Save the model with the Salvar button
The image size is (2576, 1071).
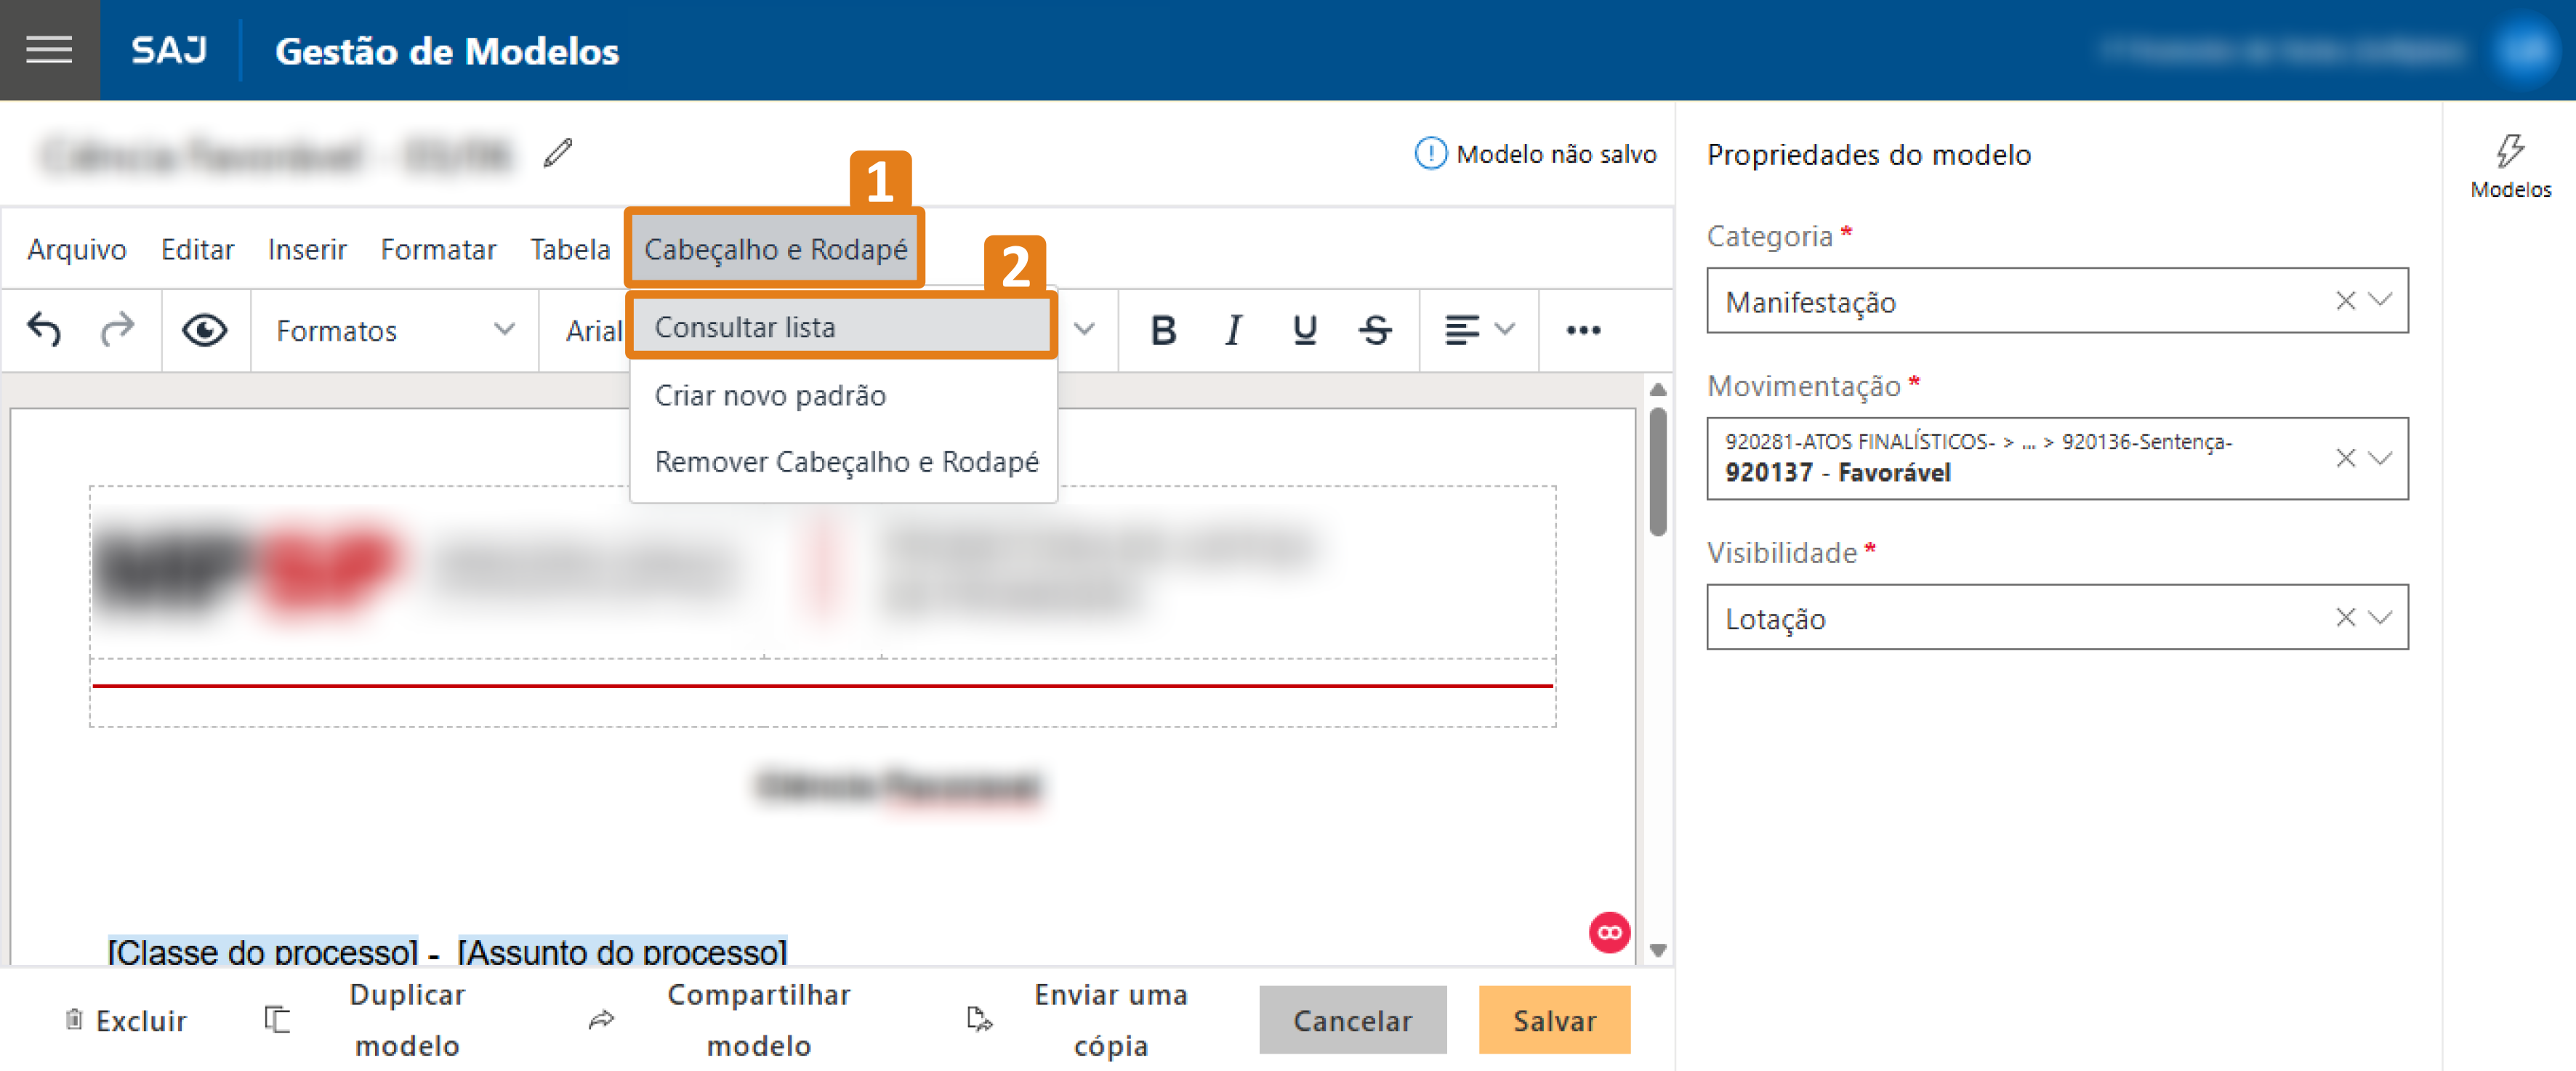[1554, 1020]
